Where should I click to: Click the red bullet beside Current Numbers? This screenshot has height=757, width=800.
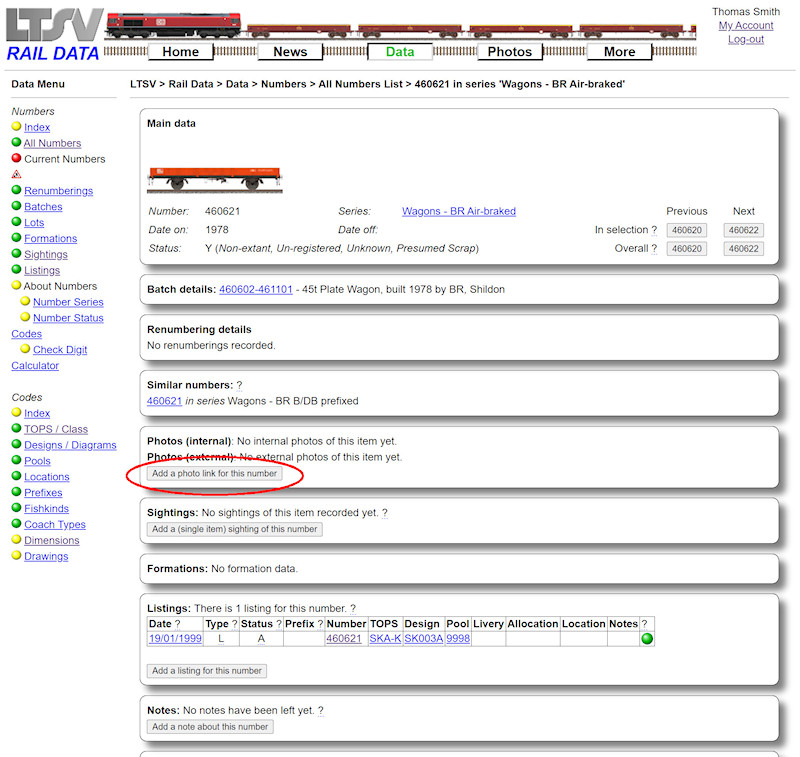[16, 158]
